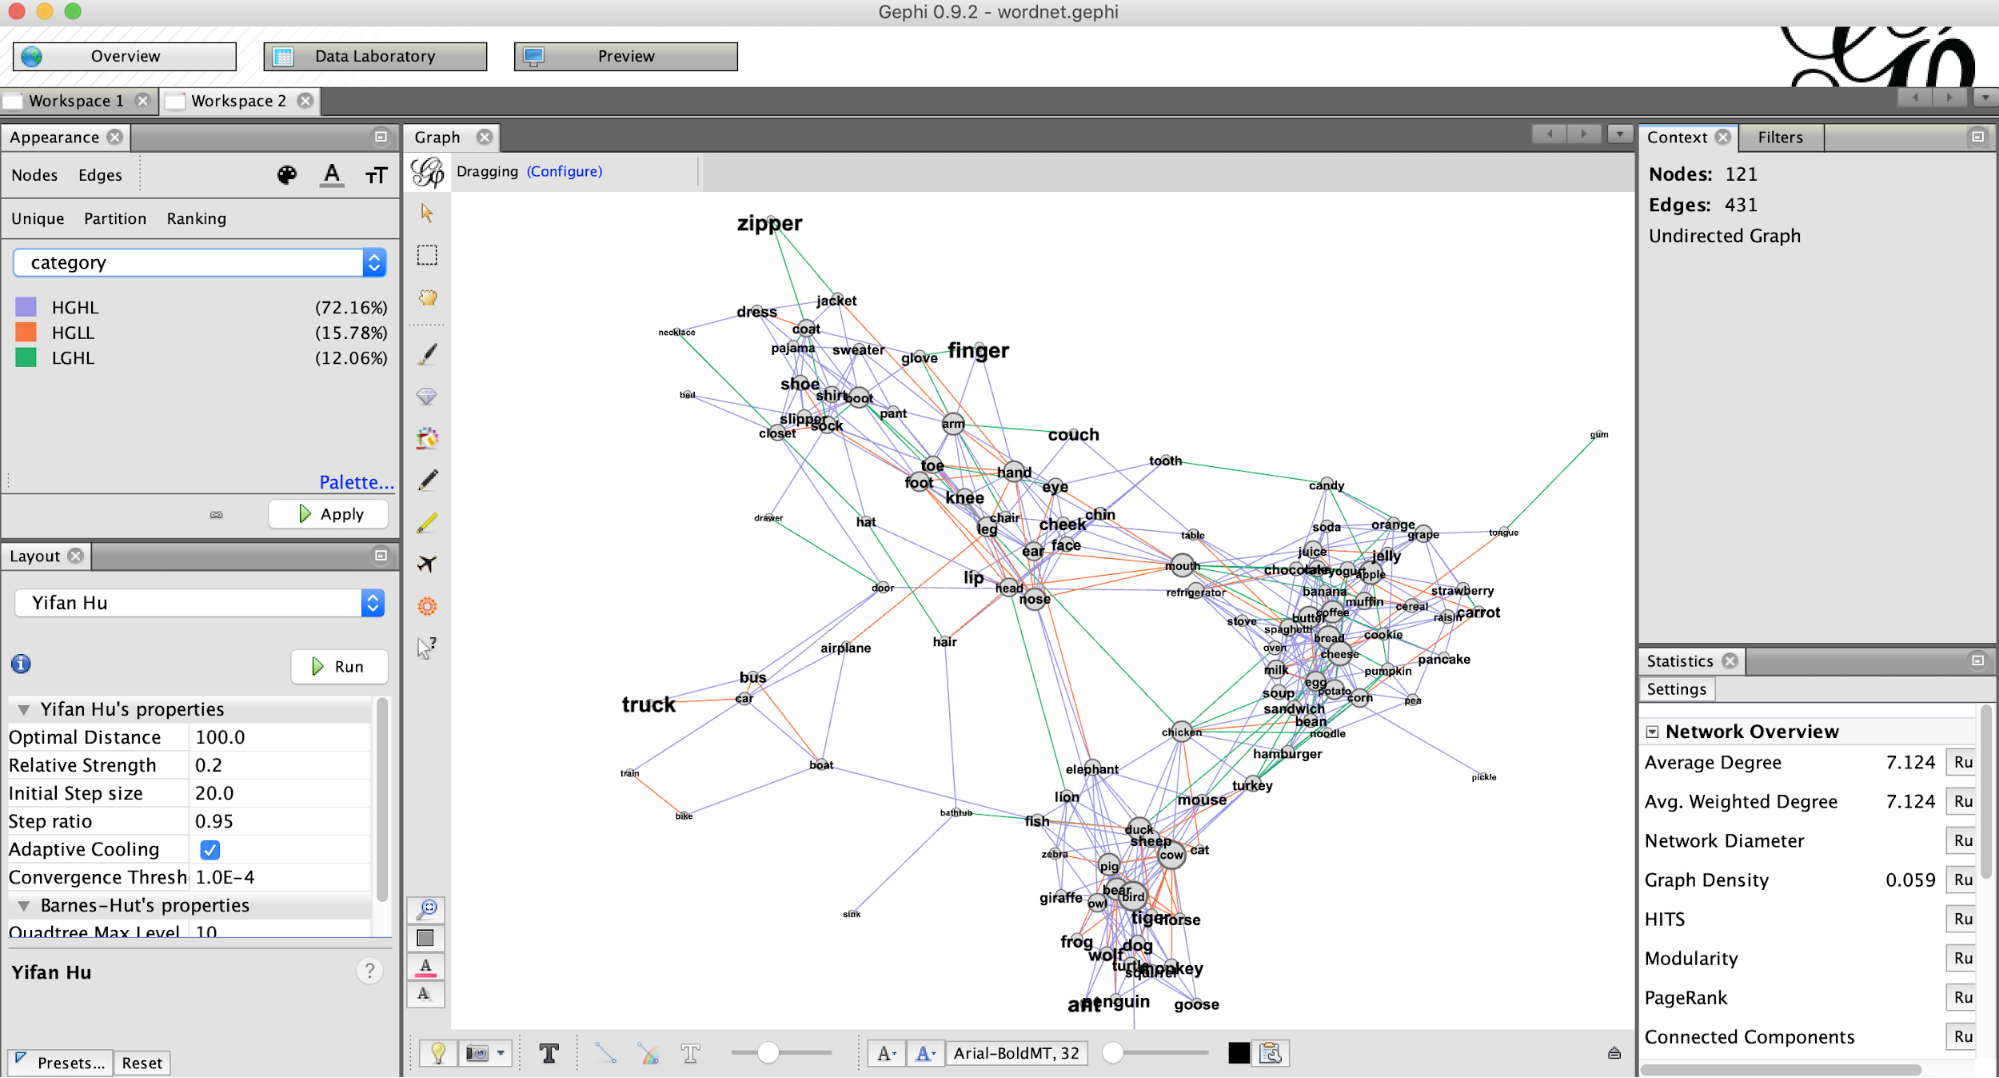This screenshot has width=1999, height=1078.
Task: Open the Ranking tab
Action: [196, 219]
